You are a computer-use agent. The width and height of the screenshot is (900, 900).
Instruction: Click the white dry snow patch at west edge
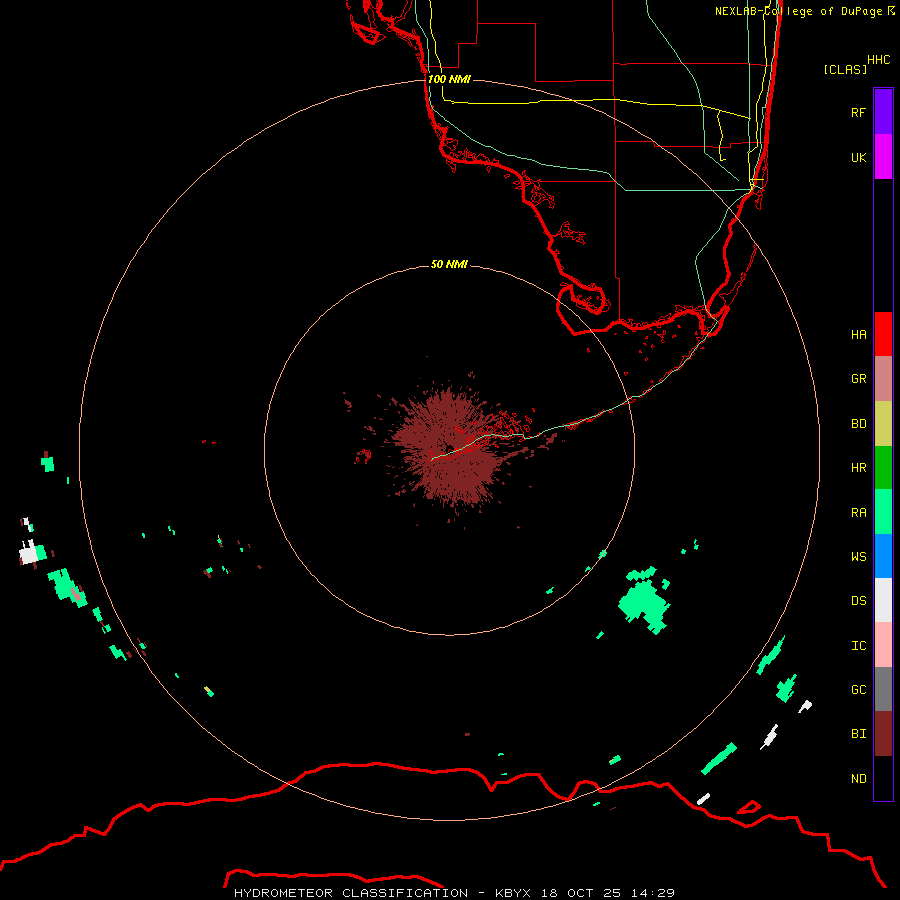(x=28, y=554)
